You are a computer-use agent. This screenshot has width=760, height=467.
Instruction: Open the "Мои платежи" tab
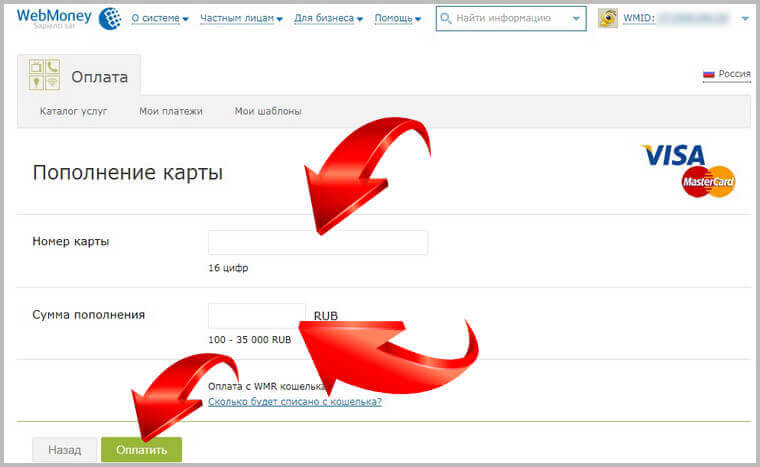[x=171, y=111]
